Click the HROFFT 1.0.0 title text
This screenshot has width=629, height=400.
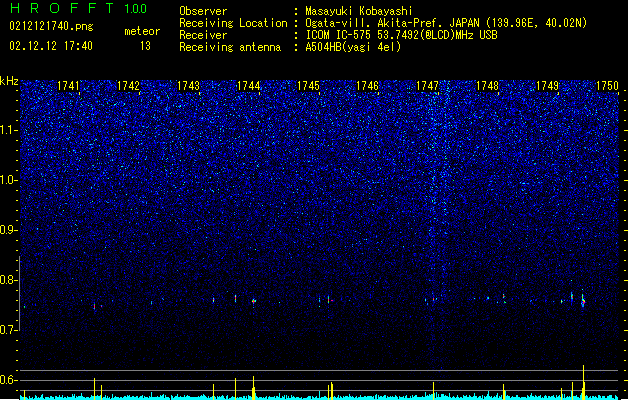pos(78,8)
